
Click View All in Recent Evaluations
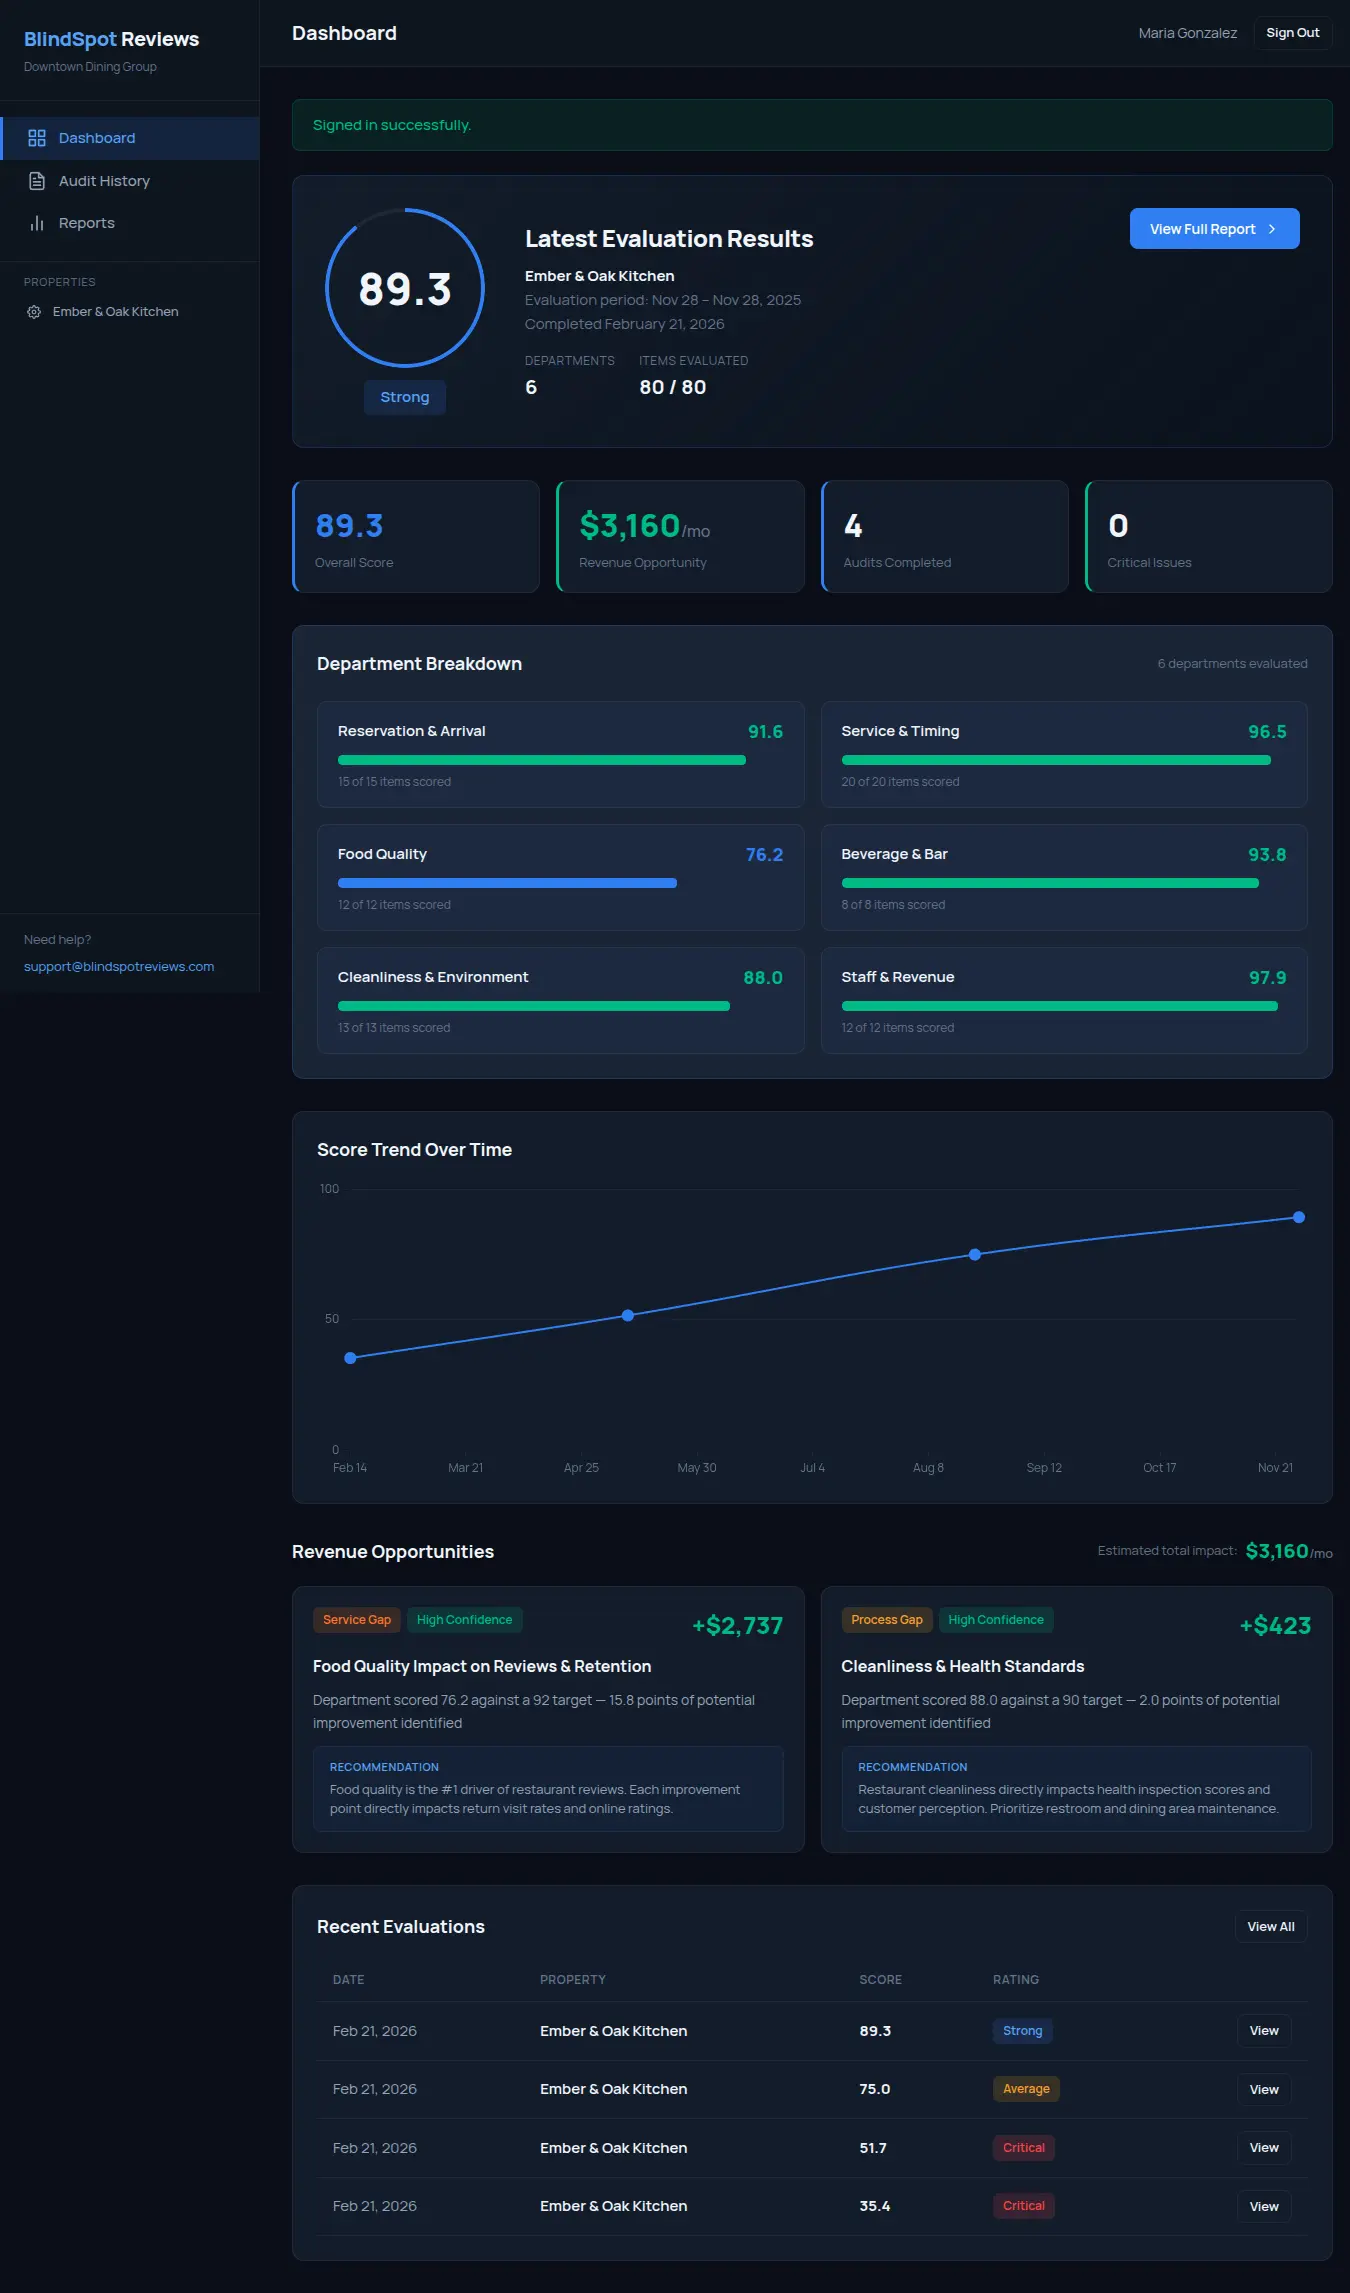click(x=1270, y=1927)
